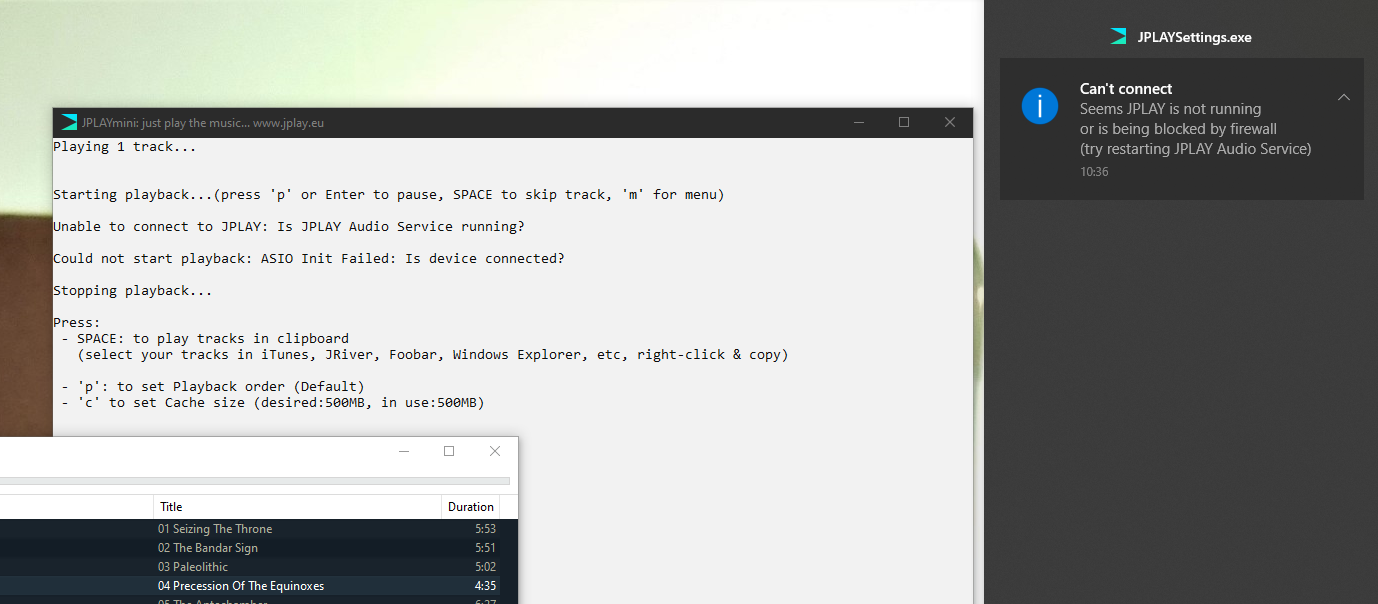Viewport: 1378px width, 604px height.
Task: Minimize the JPLAYmini console window
Action: tap(858, 122)
